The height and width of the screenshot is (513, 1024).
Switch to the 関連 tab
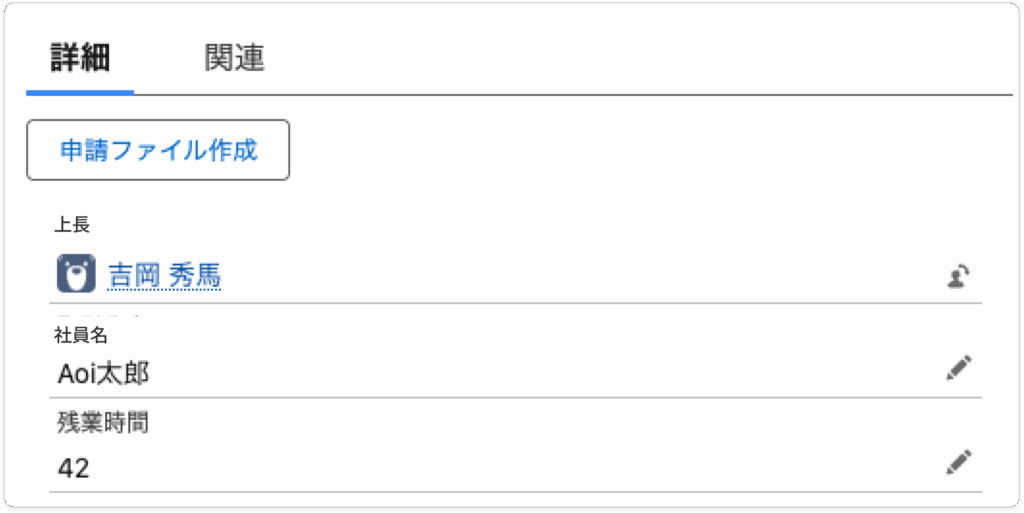click(x=234, y=58)
